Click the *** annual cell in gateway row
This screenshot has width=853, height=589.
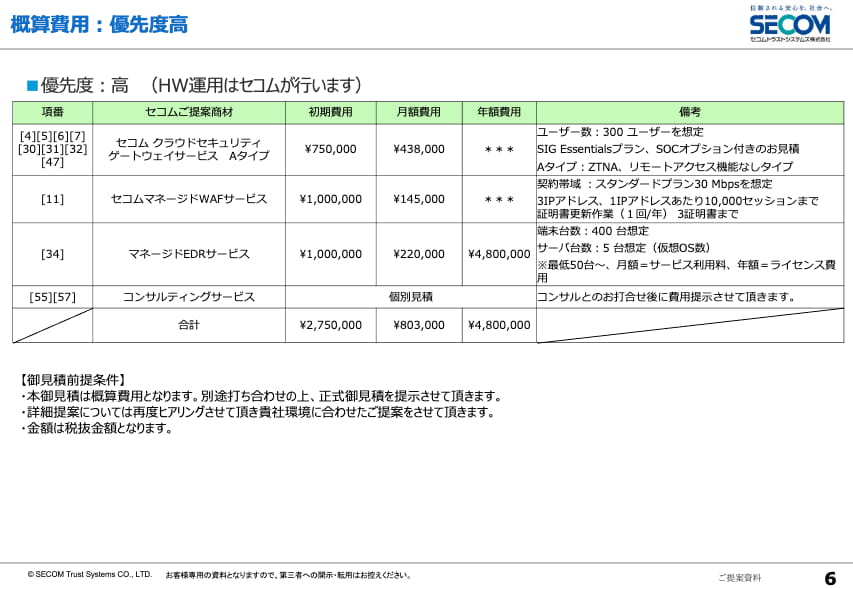(x=499, y=149)
